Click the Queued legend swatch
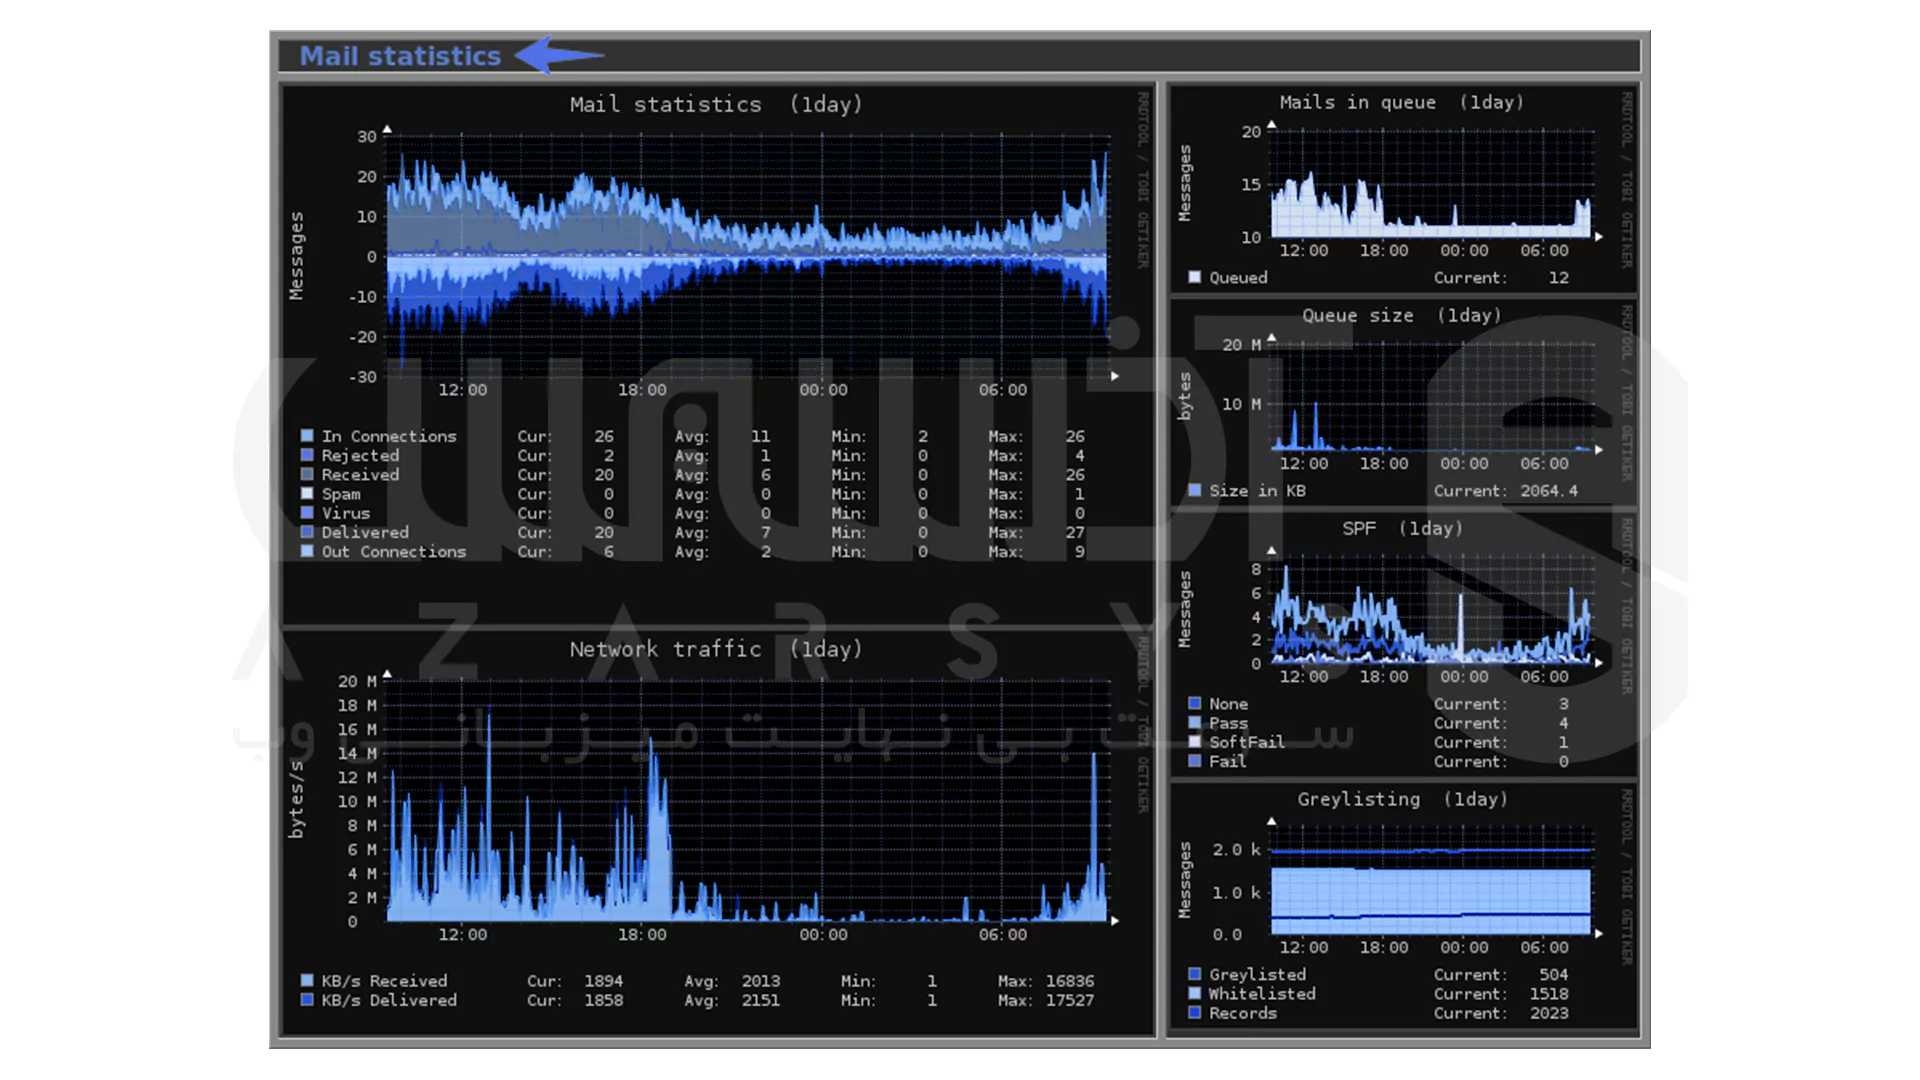The width and height of the screenshot is (1920, 1080). 1194,277
